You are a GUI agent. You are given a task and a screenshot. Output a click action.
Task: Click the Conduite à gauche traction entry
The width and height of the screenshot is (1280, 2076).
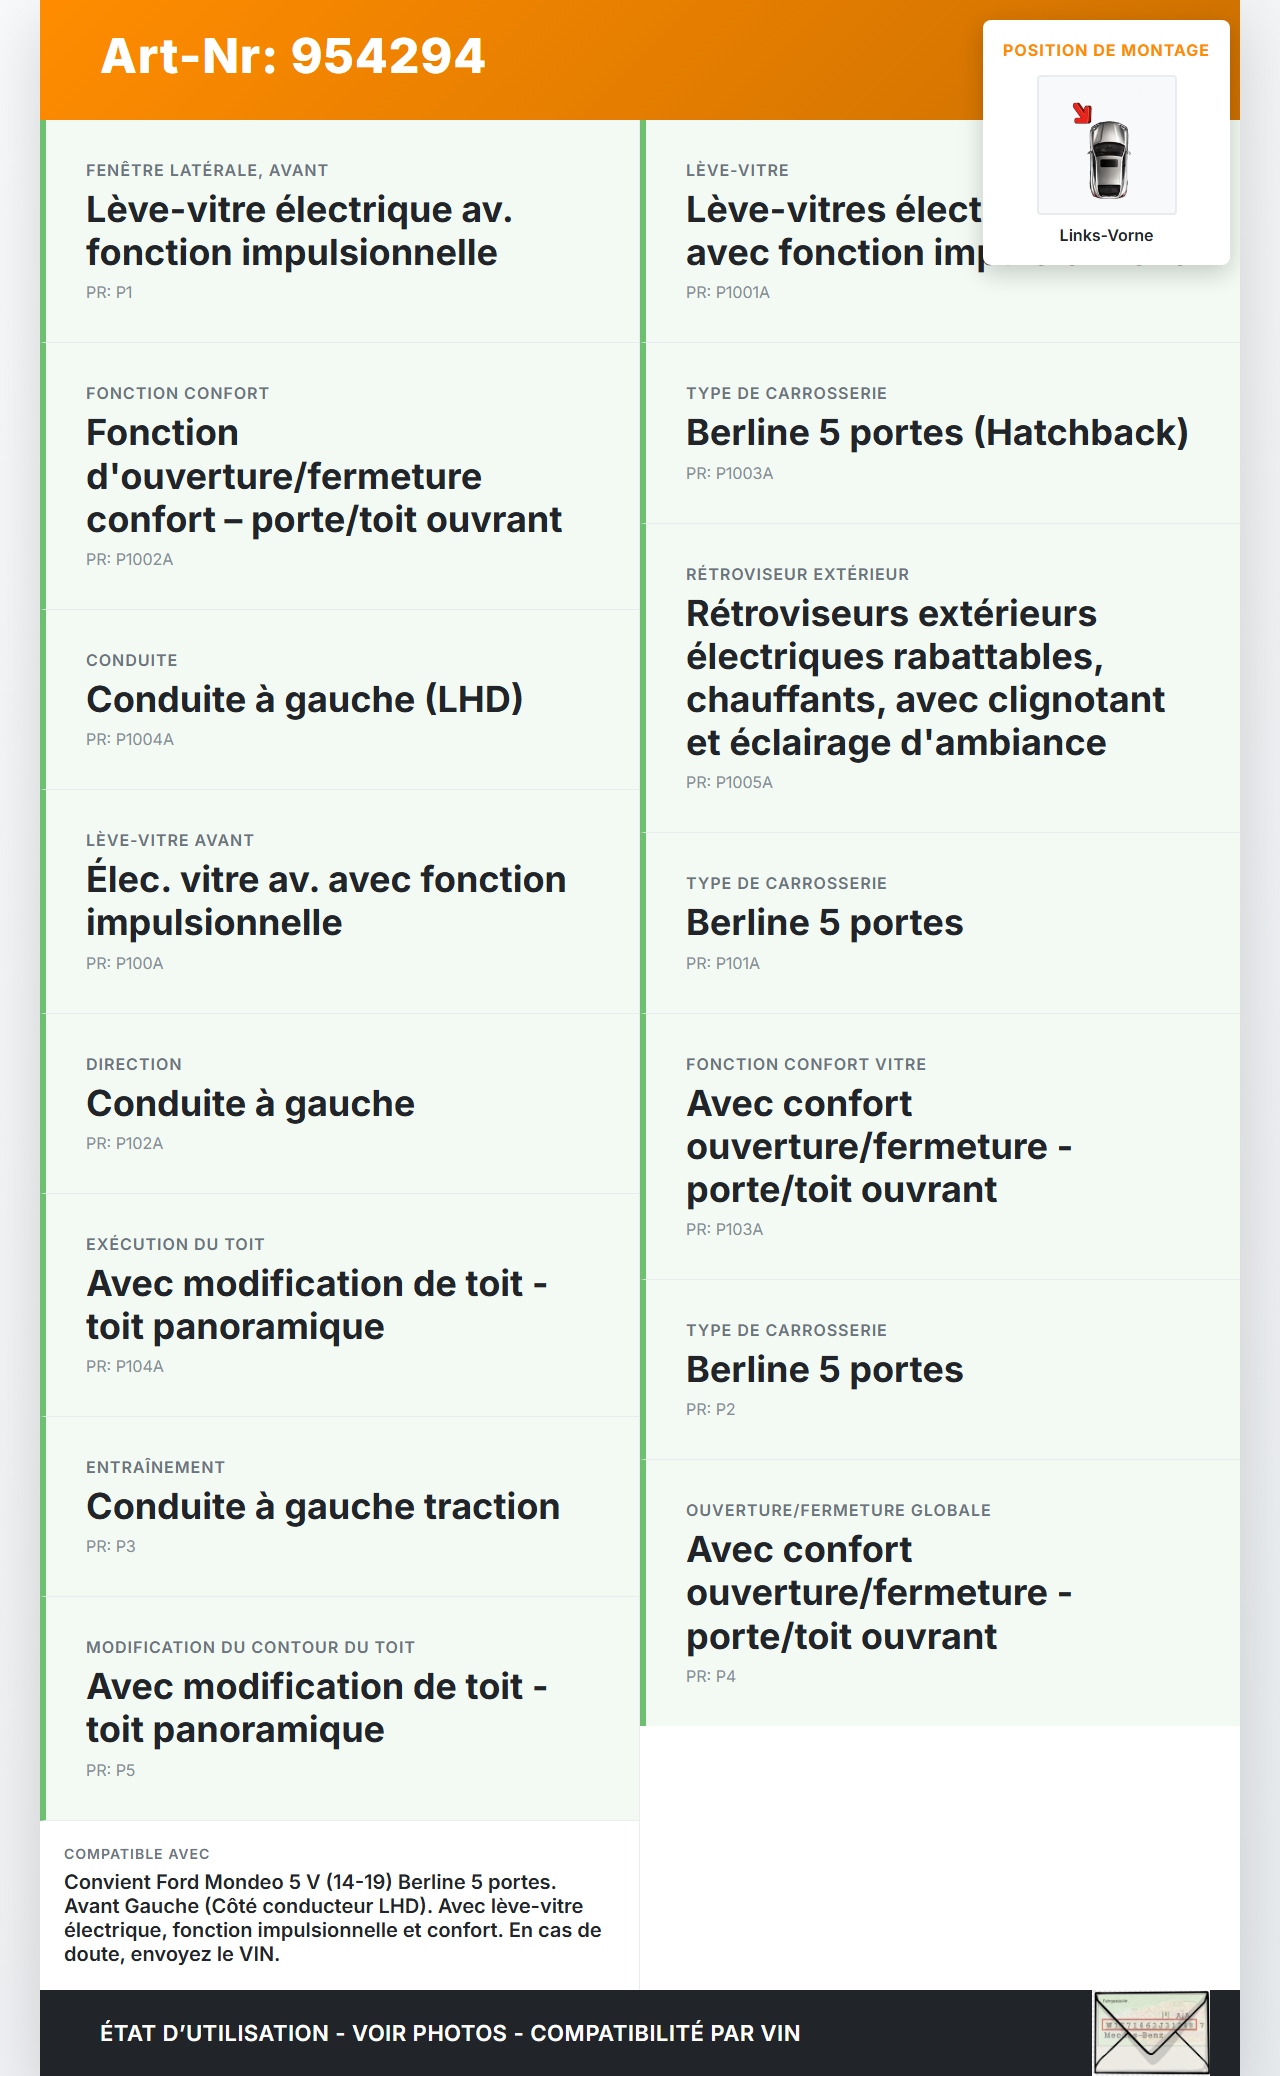(x=323, y=1507)
